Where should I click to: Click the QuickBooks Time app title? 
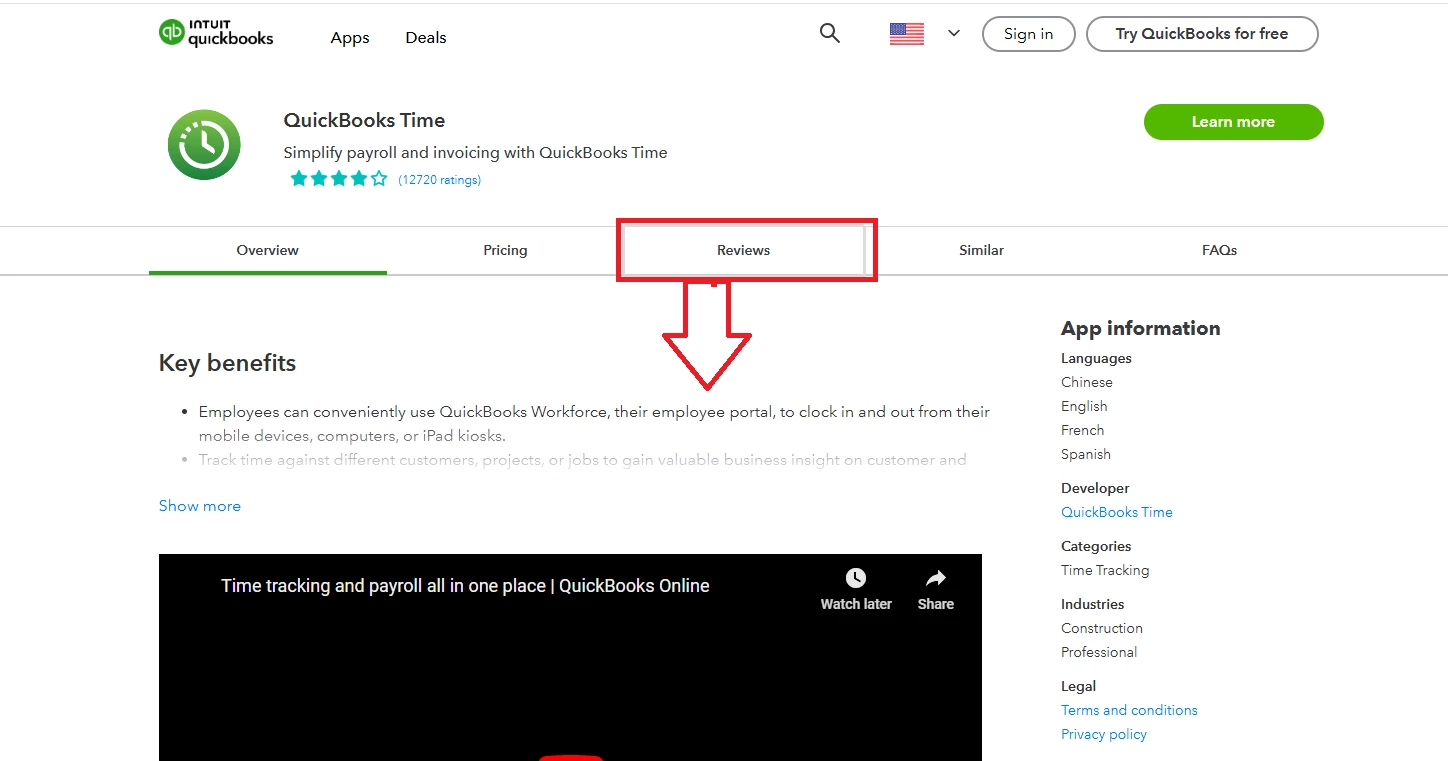coord(364,120)
